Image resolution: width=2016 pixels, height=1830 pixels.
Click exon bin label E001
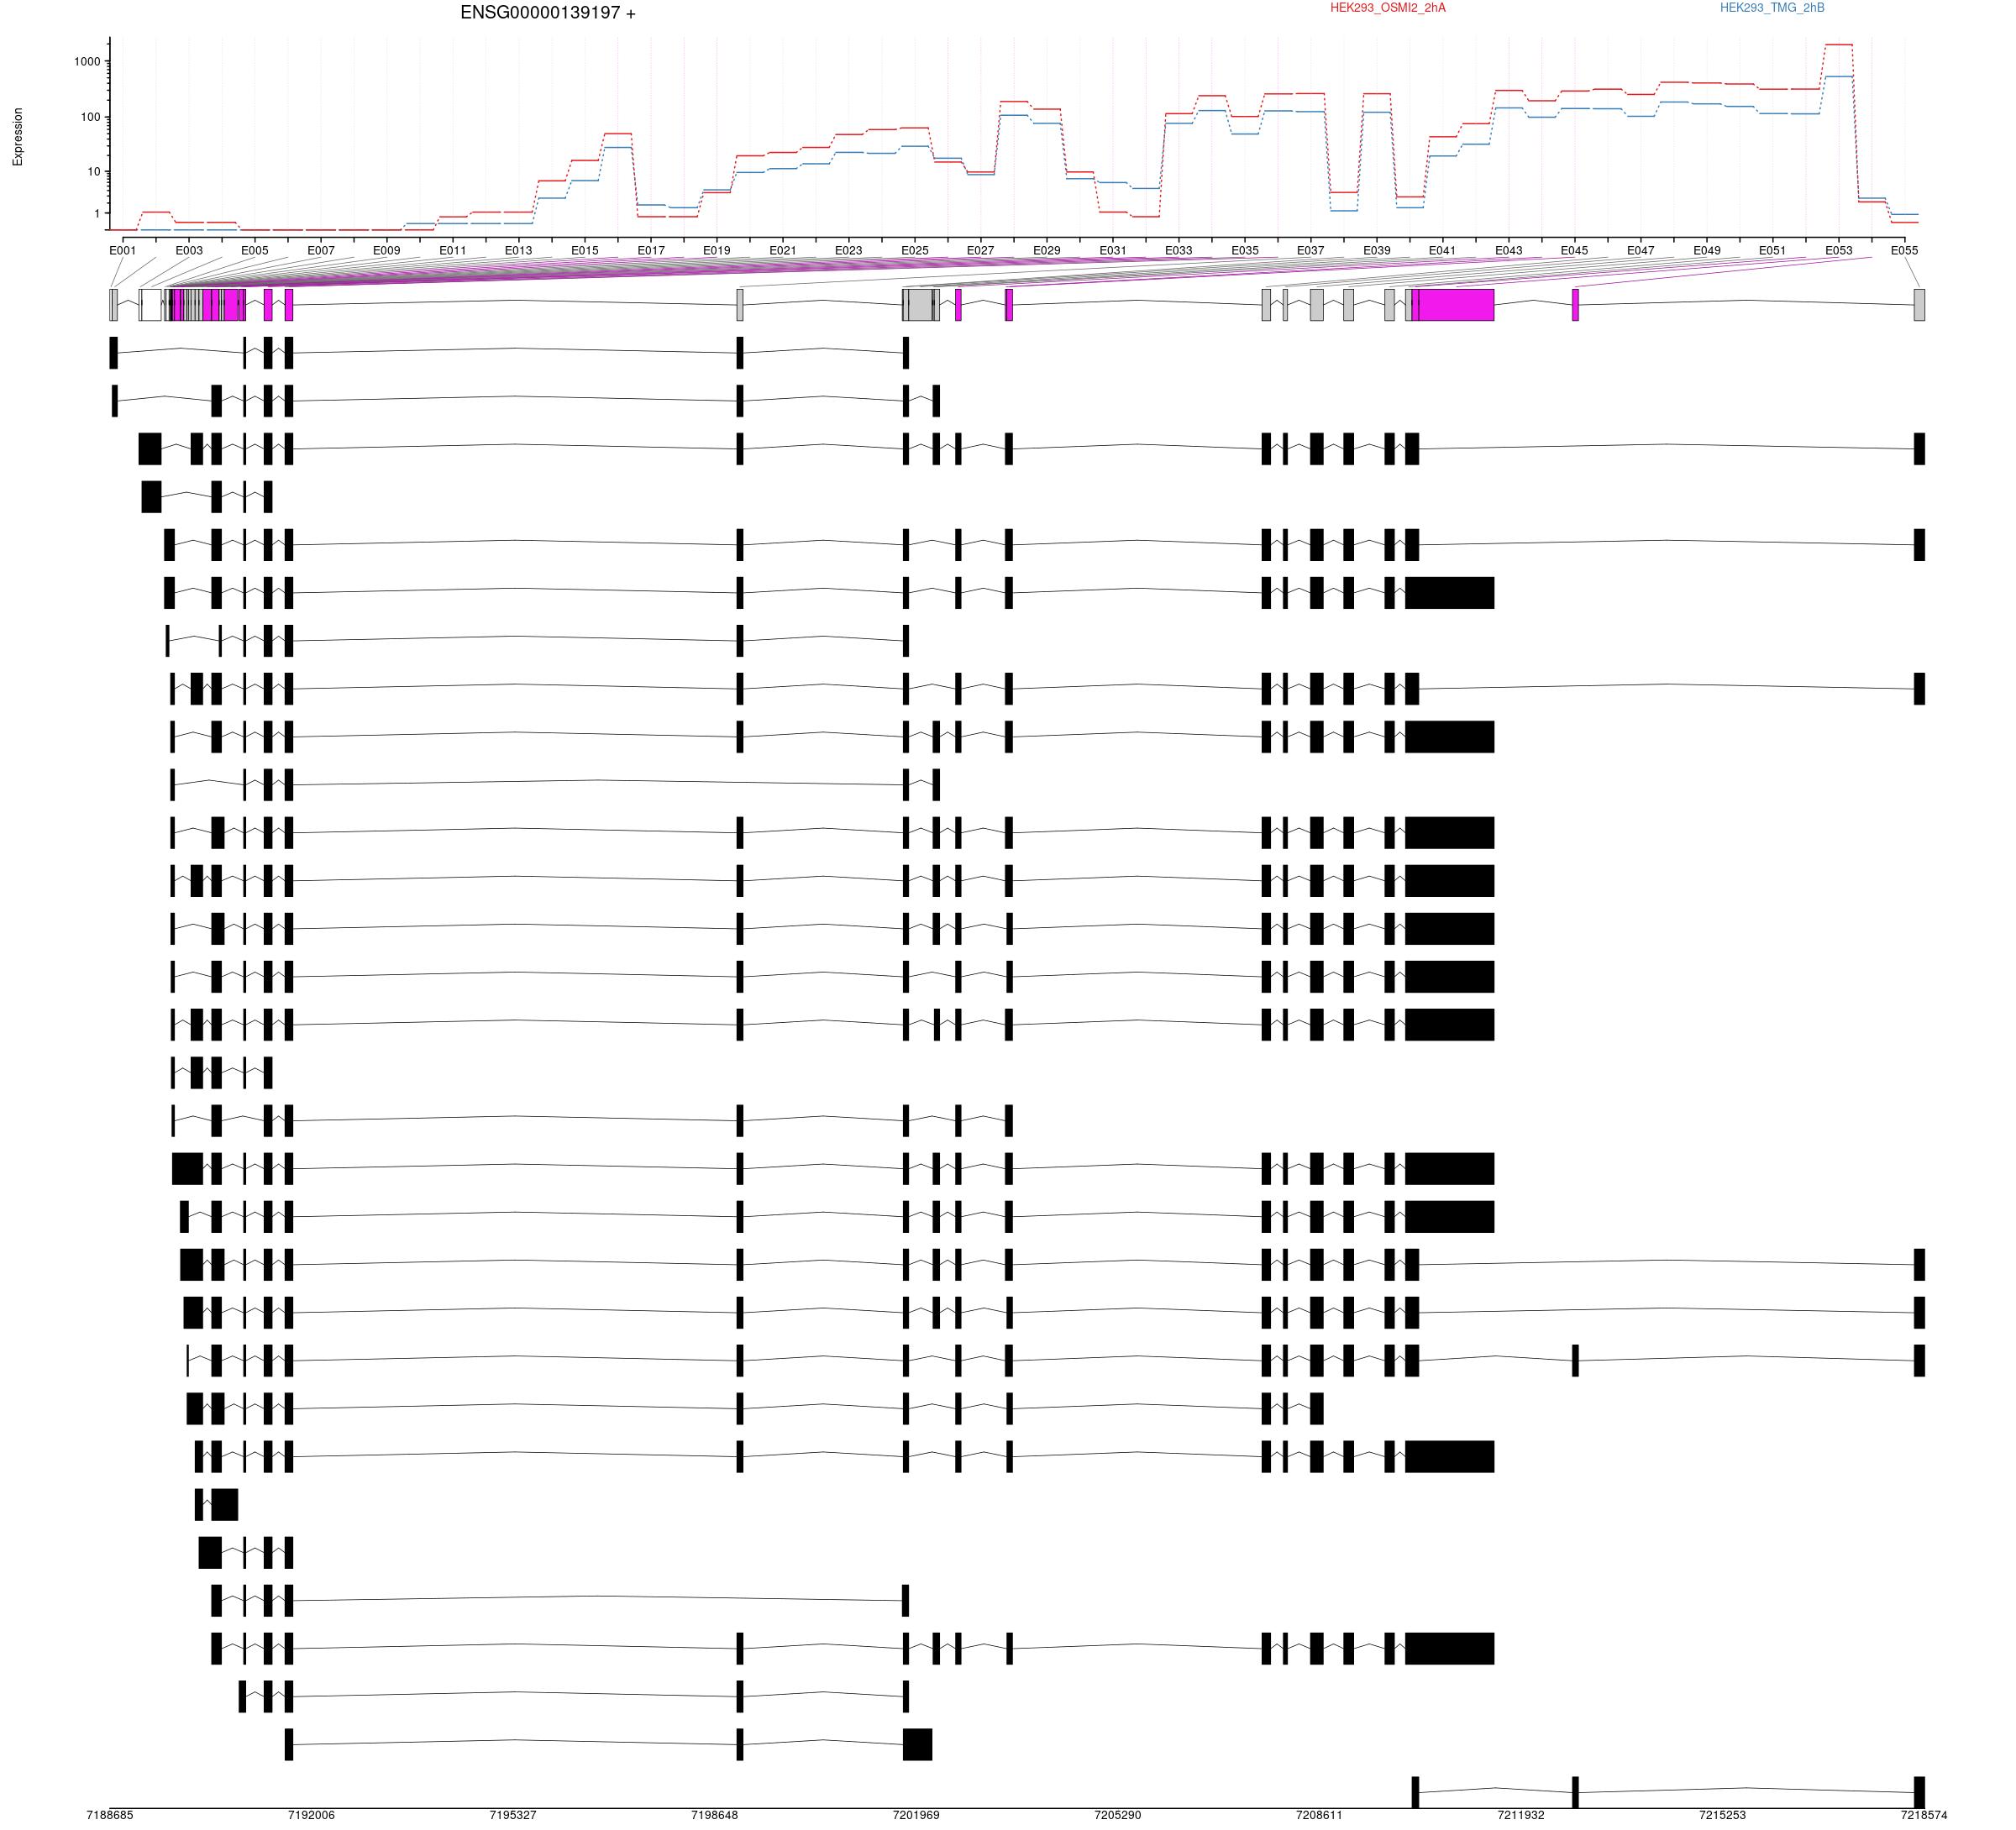pos(123,251)
